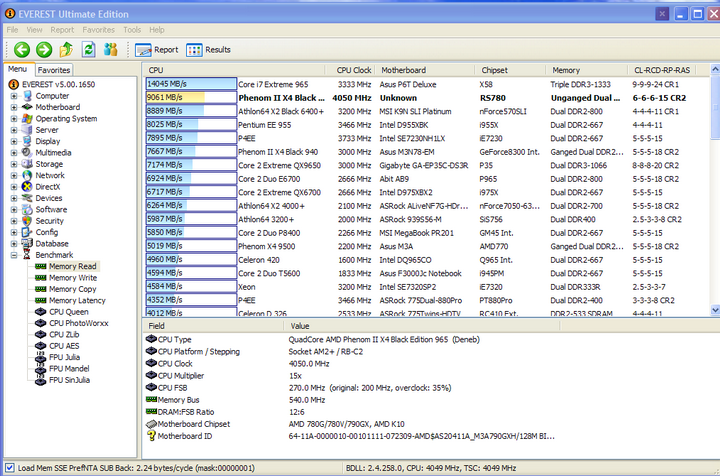Viewport: 720px width, 476px height.
Task: Expand the Storage tree node
Action: tap(14, 164)
